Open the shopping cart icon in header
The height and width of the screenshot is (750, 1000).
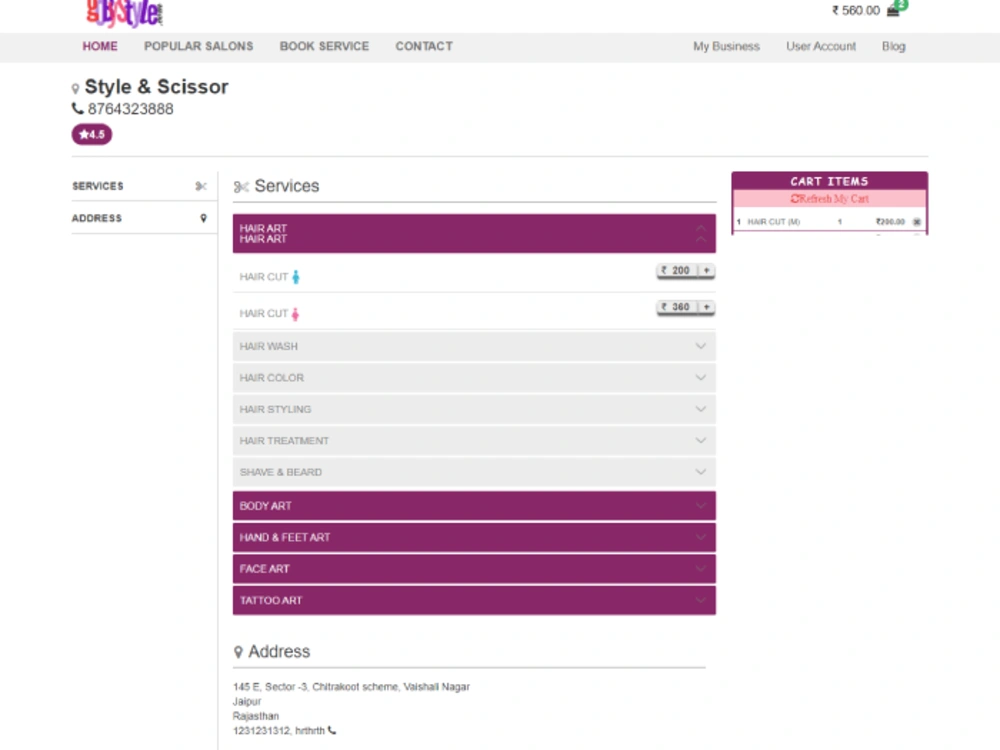pyautogui.click(x=893, y=11)
